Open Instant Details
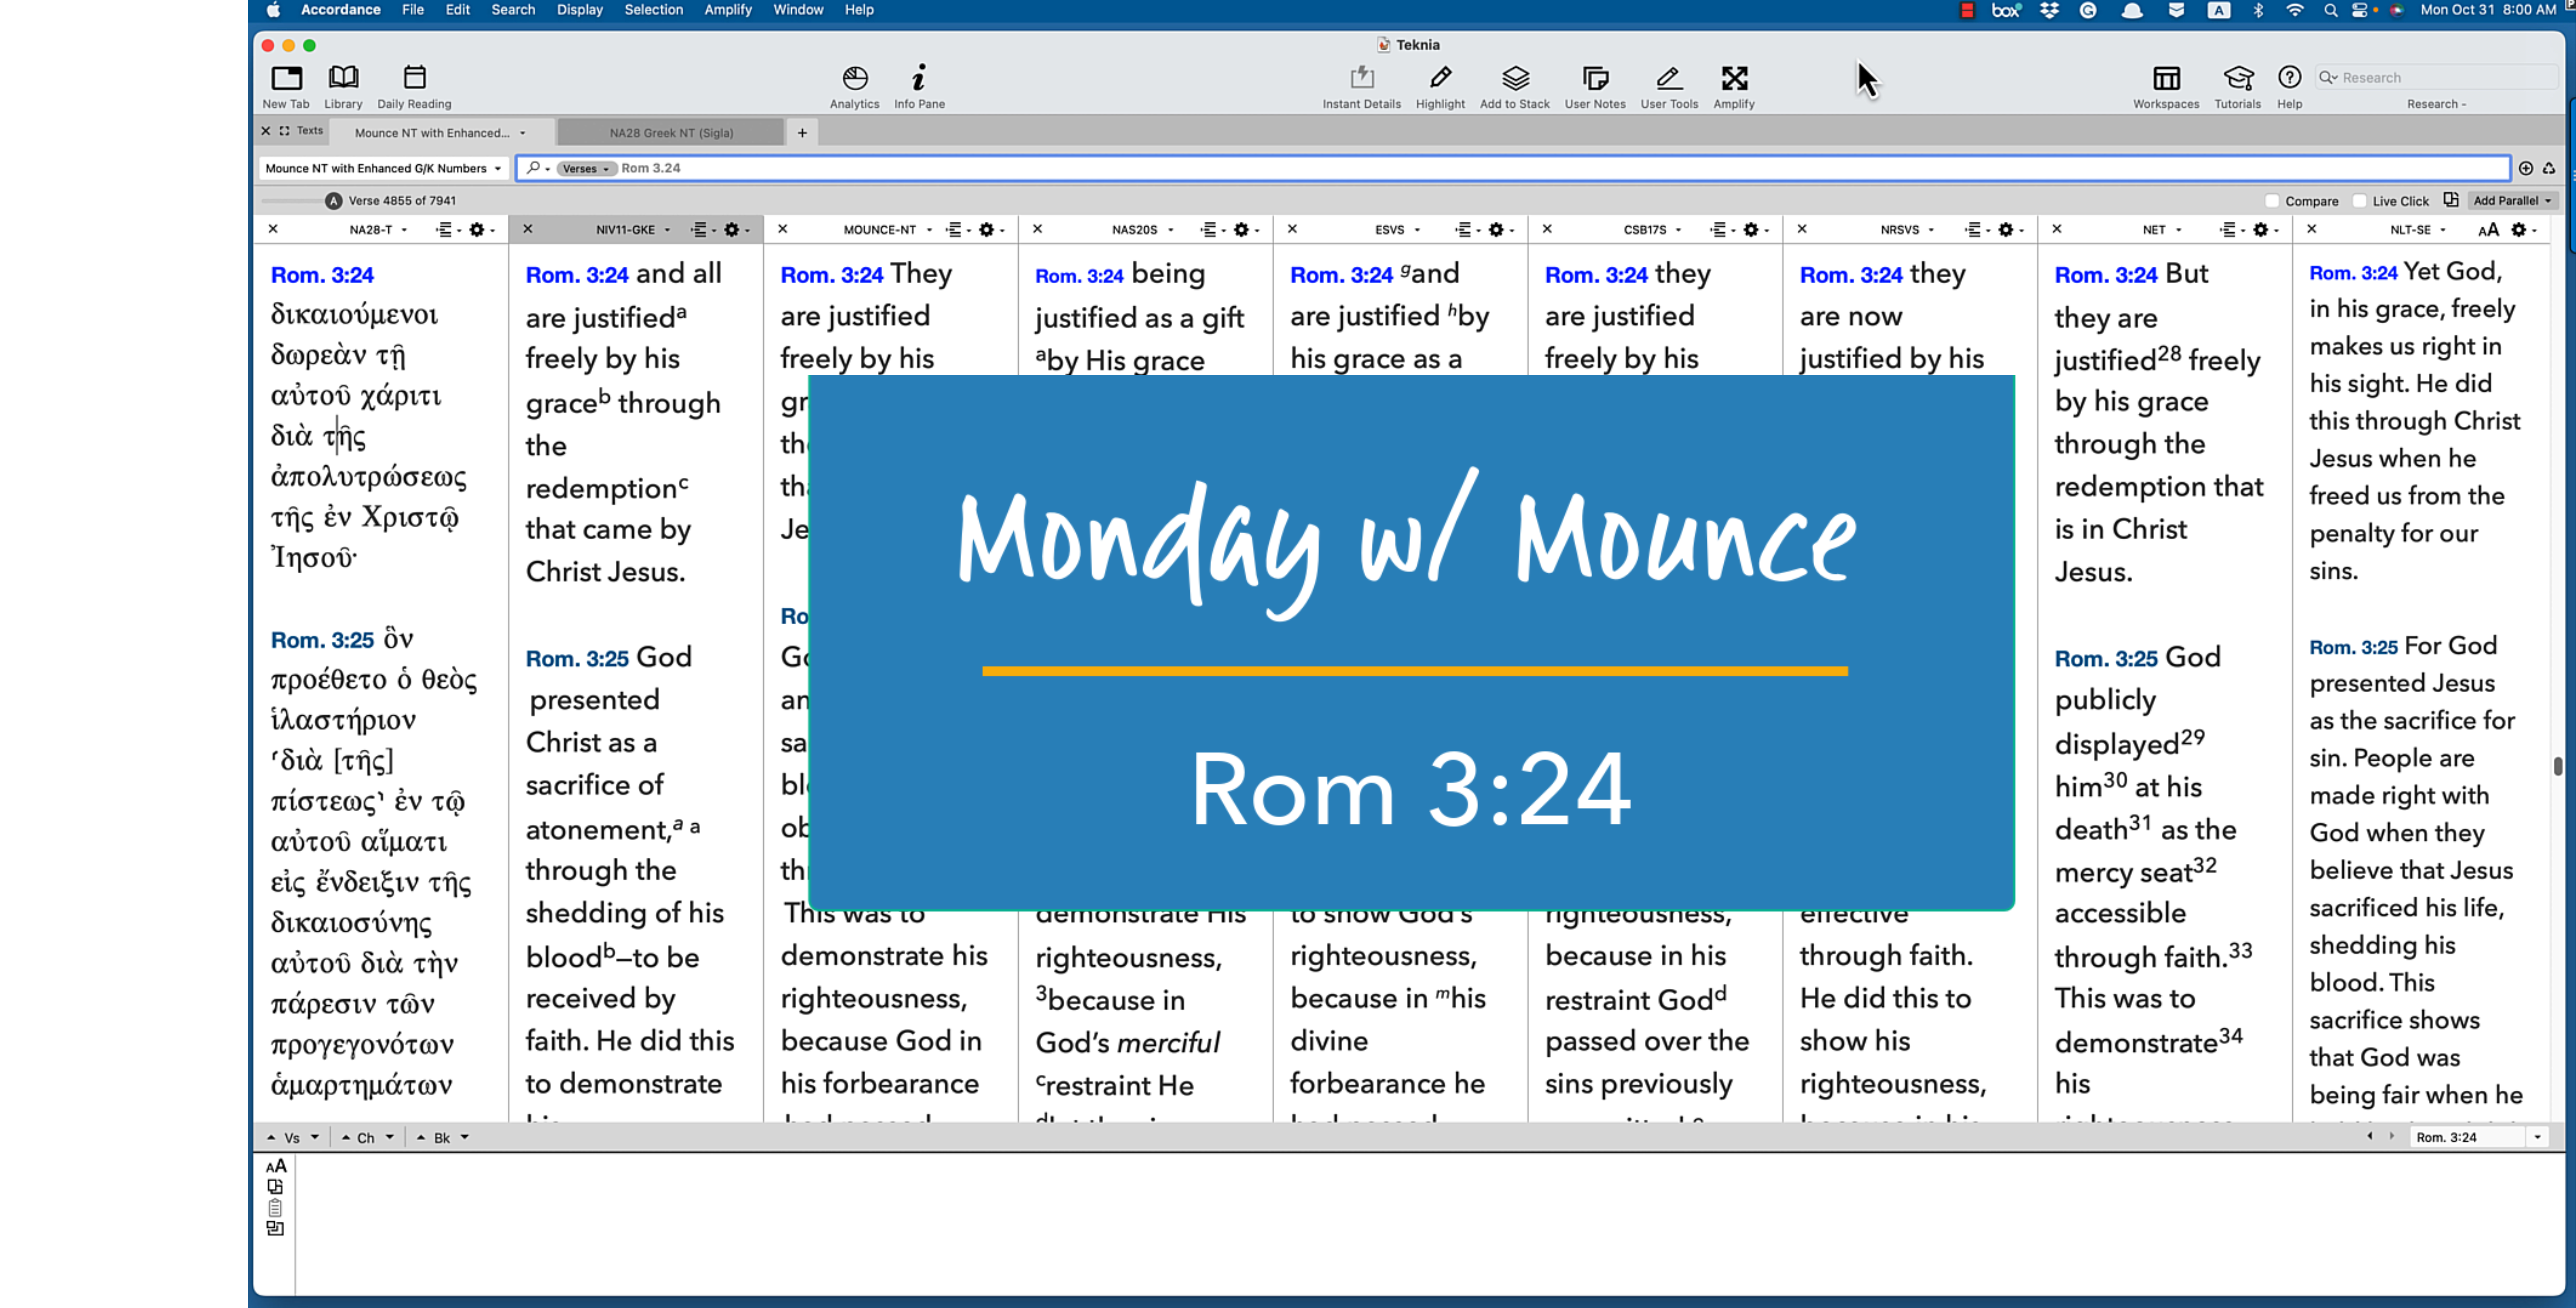The width and height of the screenshot is (2576, 1308). [1361, 86]
